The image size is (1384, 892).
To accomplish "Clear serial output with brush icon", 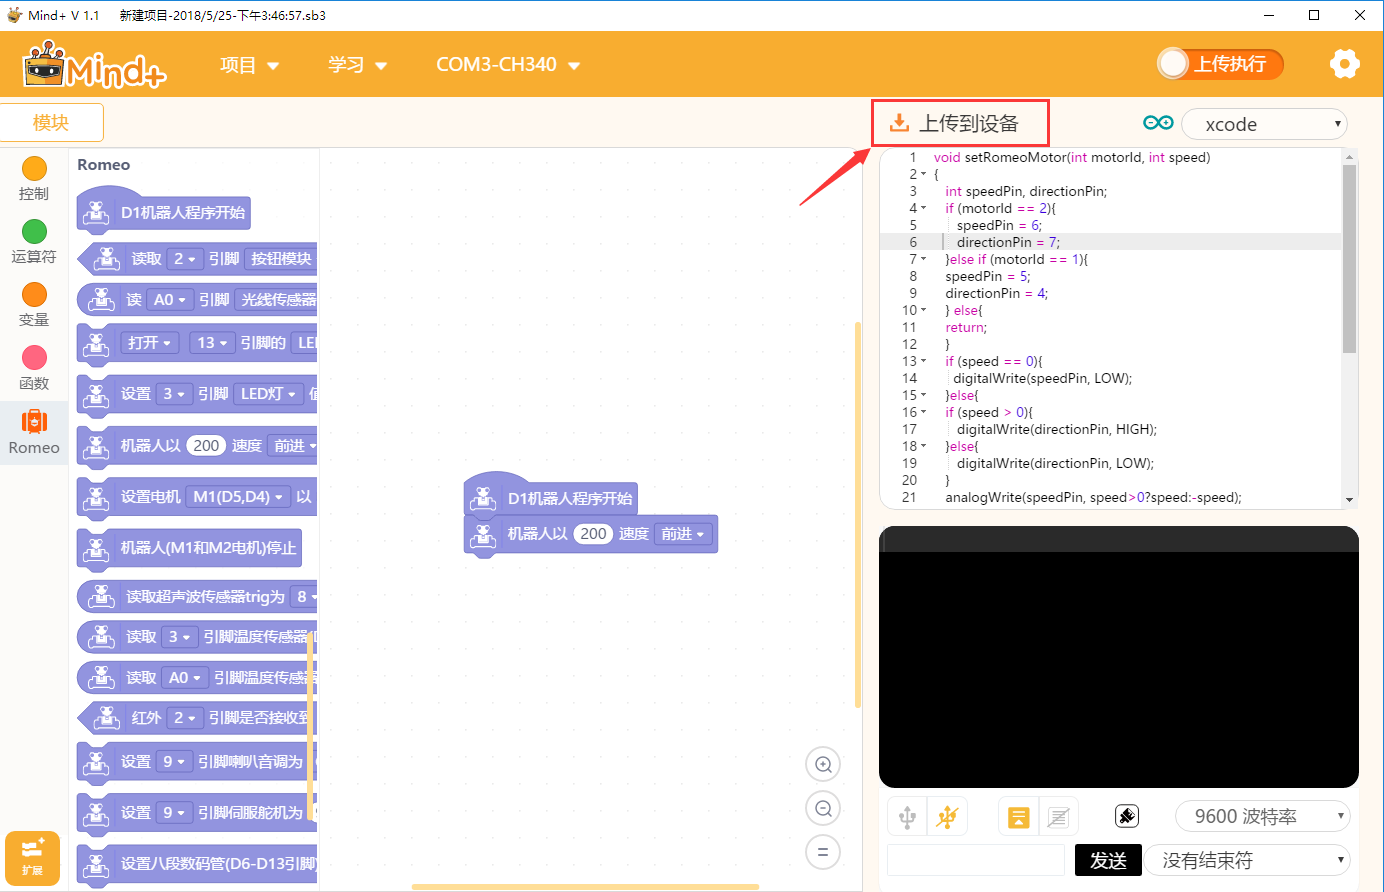I will click(1127, 816).
